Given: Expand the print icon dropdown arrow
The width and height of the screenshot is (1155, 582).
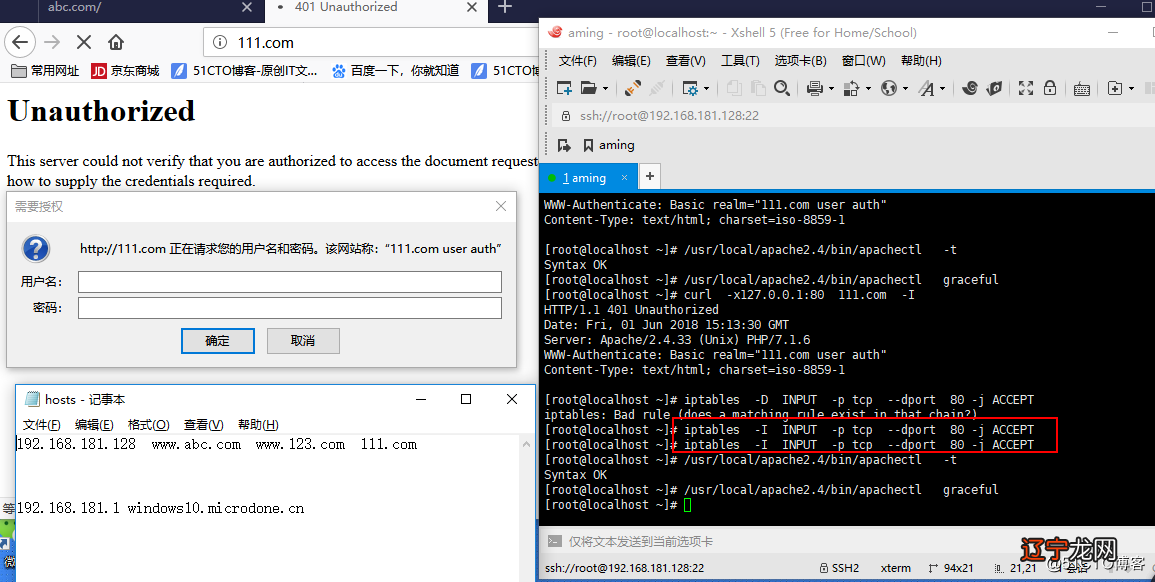Looking at the screenshot, I should pos(829,89).
